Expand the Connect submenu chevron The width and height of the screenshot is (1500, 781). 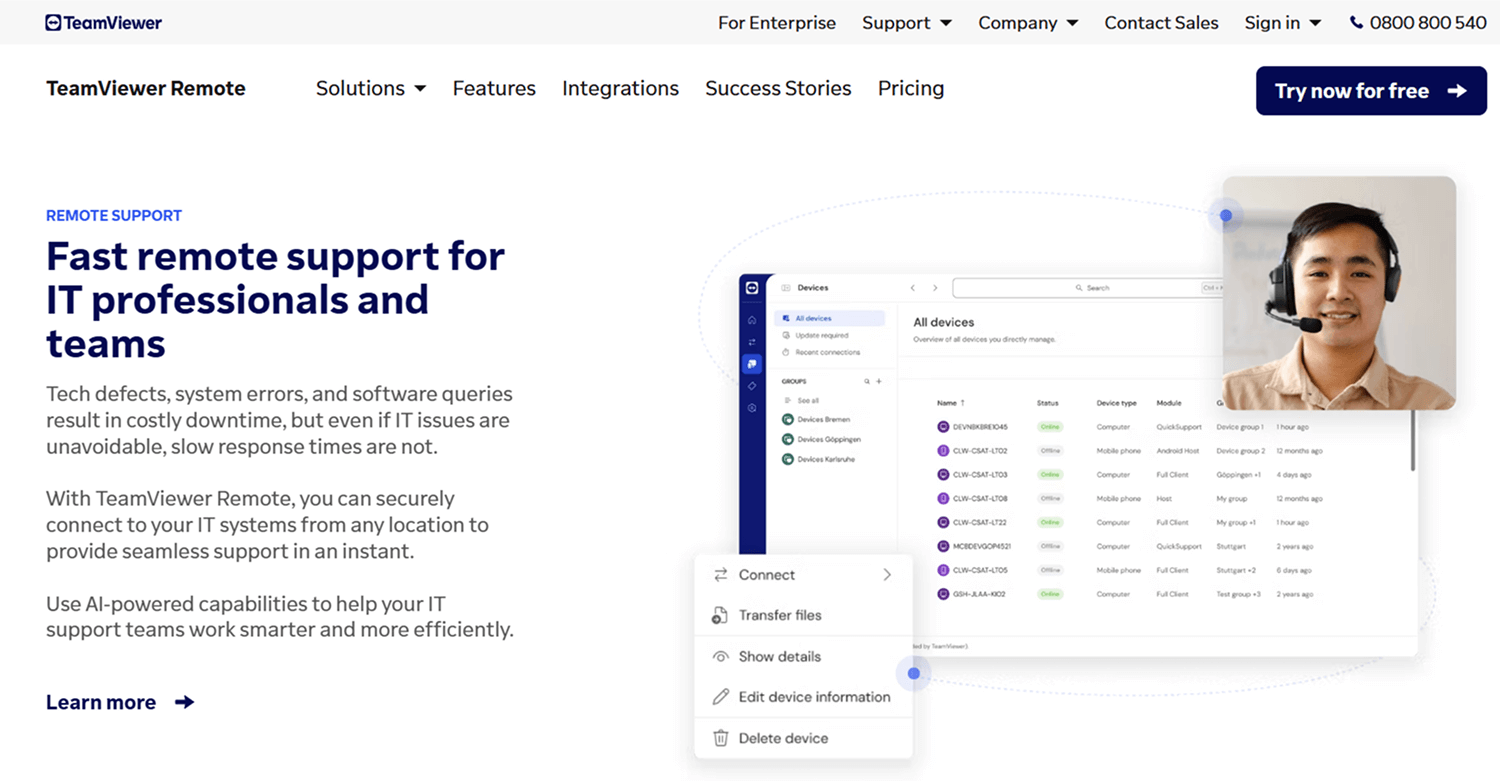(x=887, y=575)
